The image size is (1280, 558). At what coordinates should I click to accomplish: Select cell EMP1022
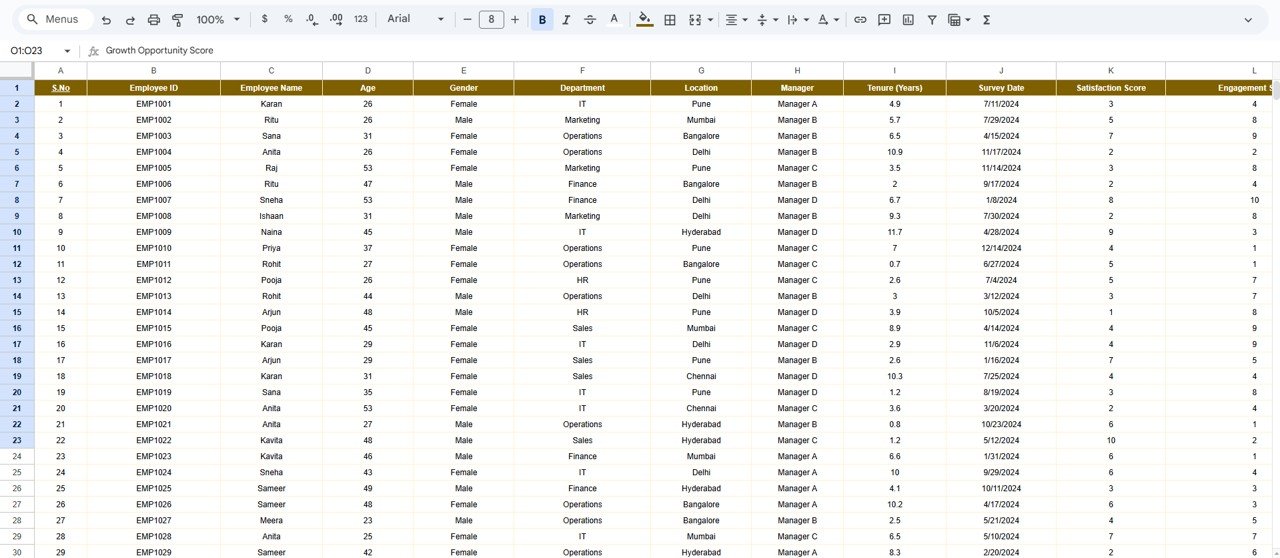click(x=153, y=440)
